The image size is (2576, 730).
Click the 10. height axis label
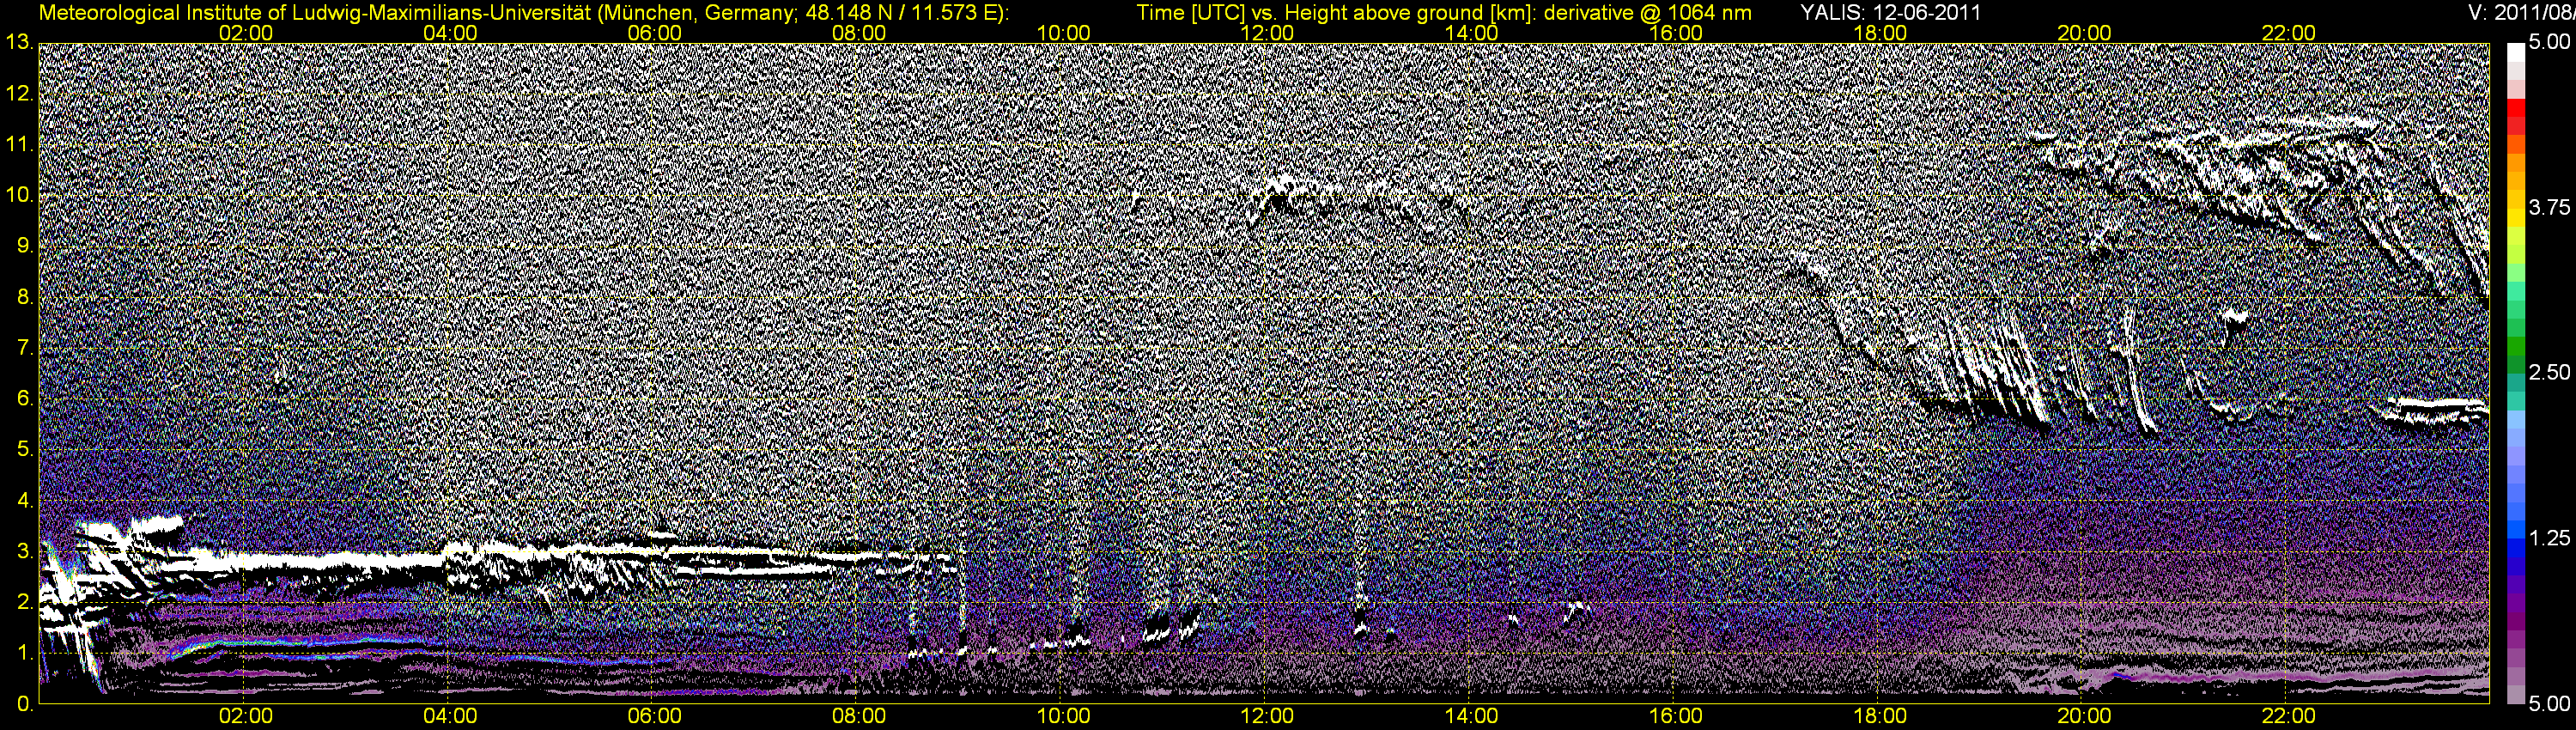[x=20, y=195]
